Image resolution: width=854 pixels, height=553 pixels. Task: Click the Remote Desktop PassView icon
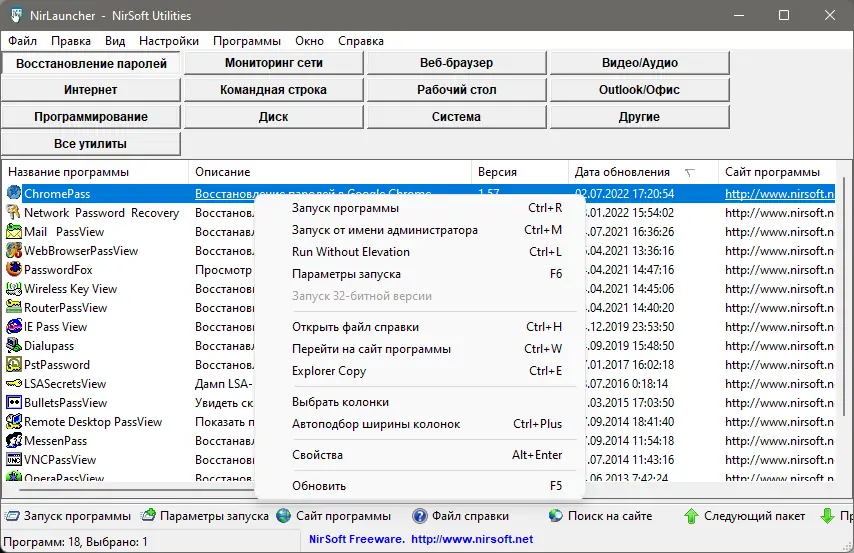click(x=14, y=422)
